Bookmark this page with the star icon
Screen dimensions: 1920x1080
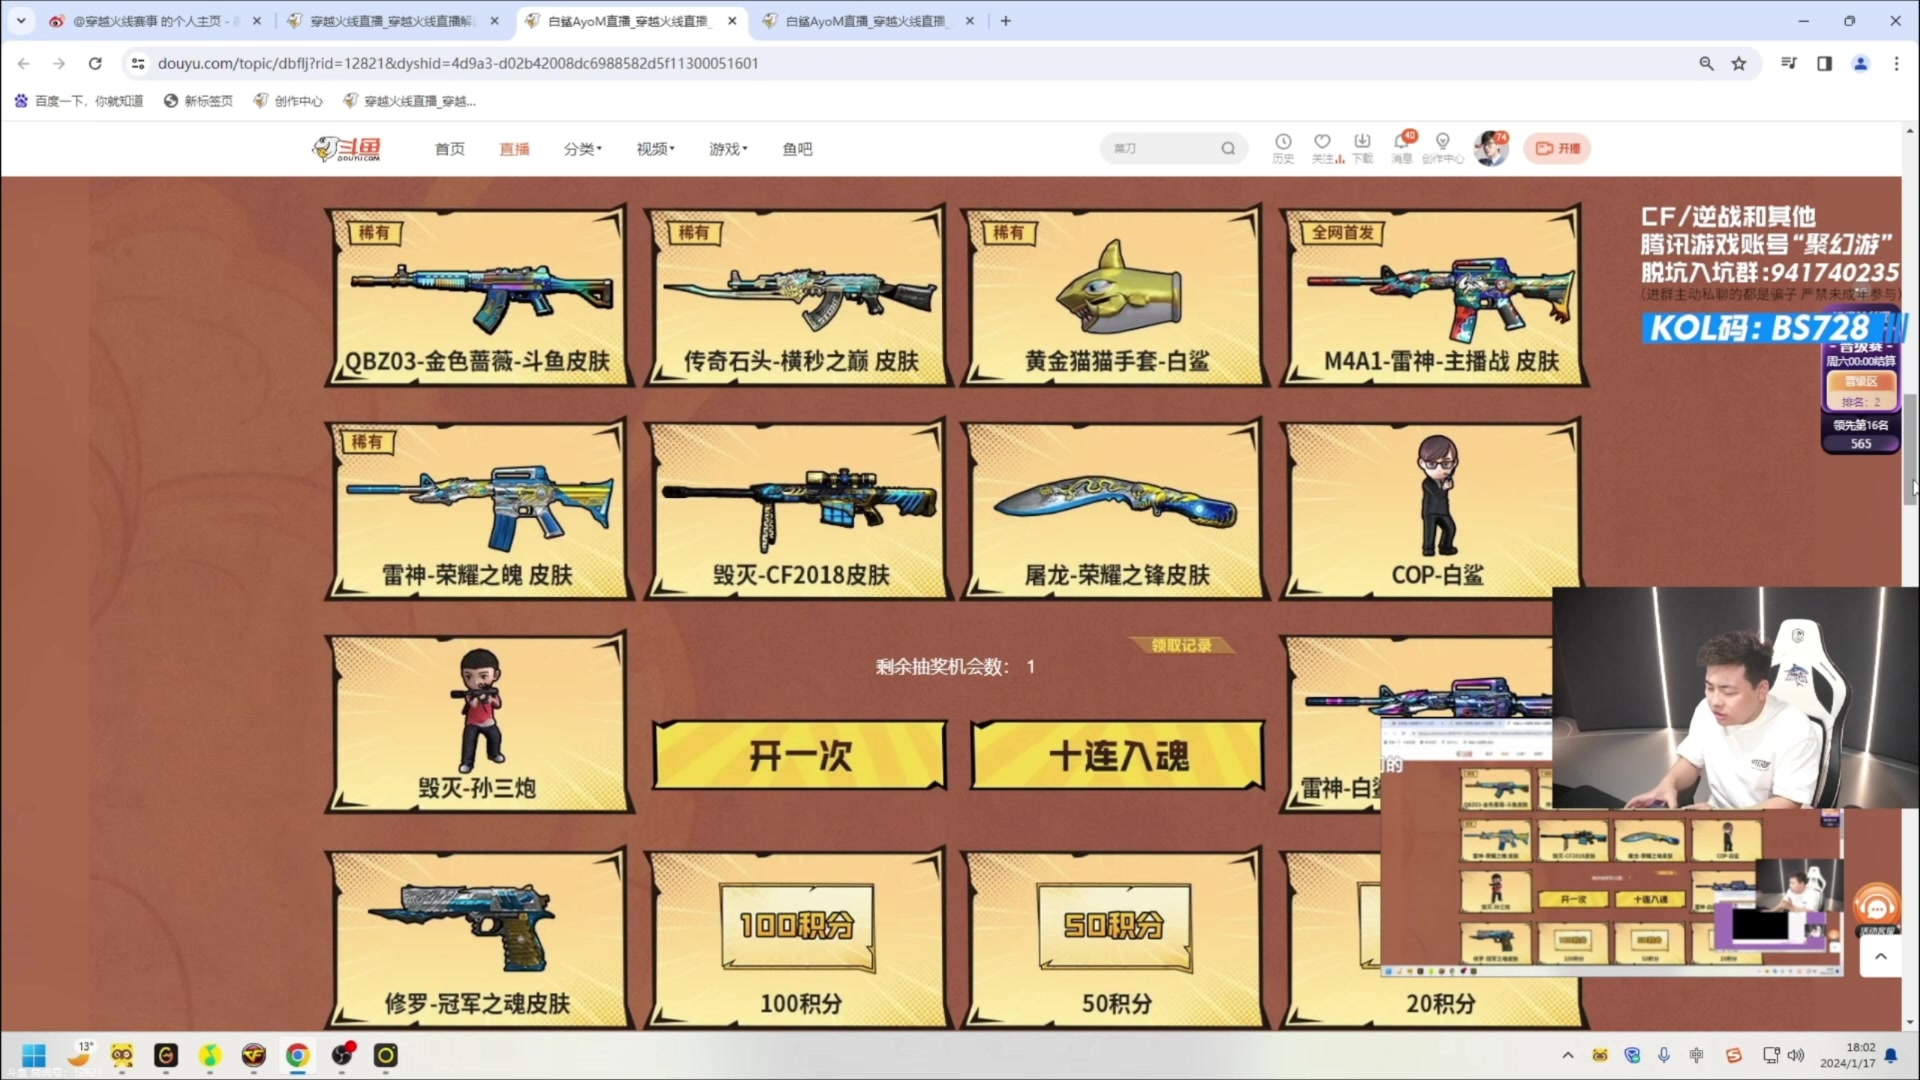pyautogui.click(x=1739, y=63)
